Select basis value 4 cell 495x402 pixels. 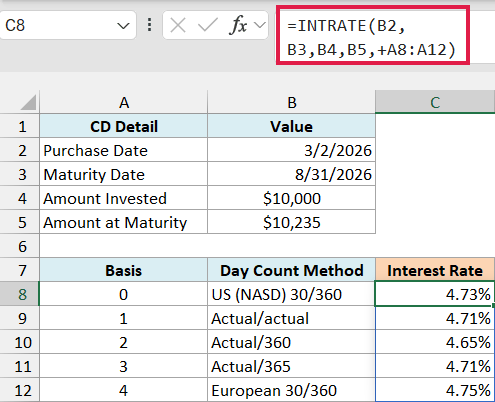124,390
